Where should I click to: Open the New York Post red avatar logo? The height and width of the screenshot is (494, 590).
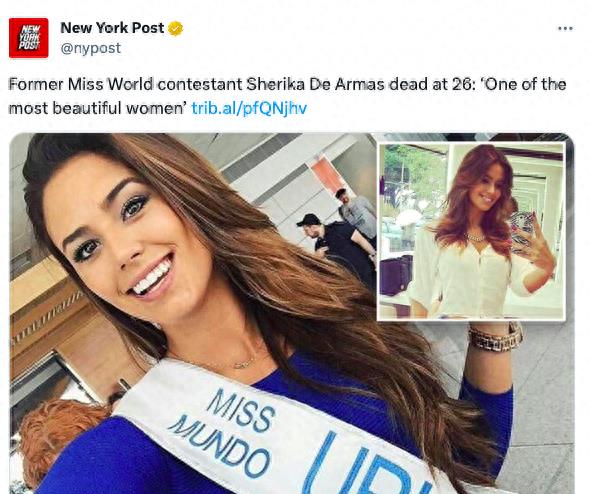coord(29,38)
